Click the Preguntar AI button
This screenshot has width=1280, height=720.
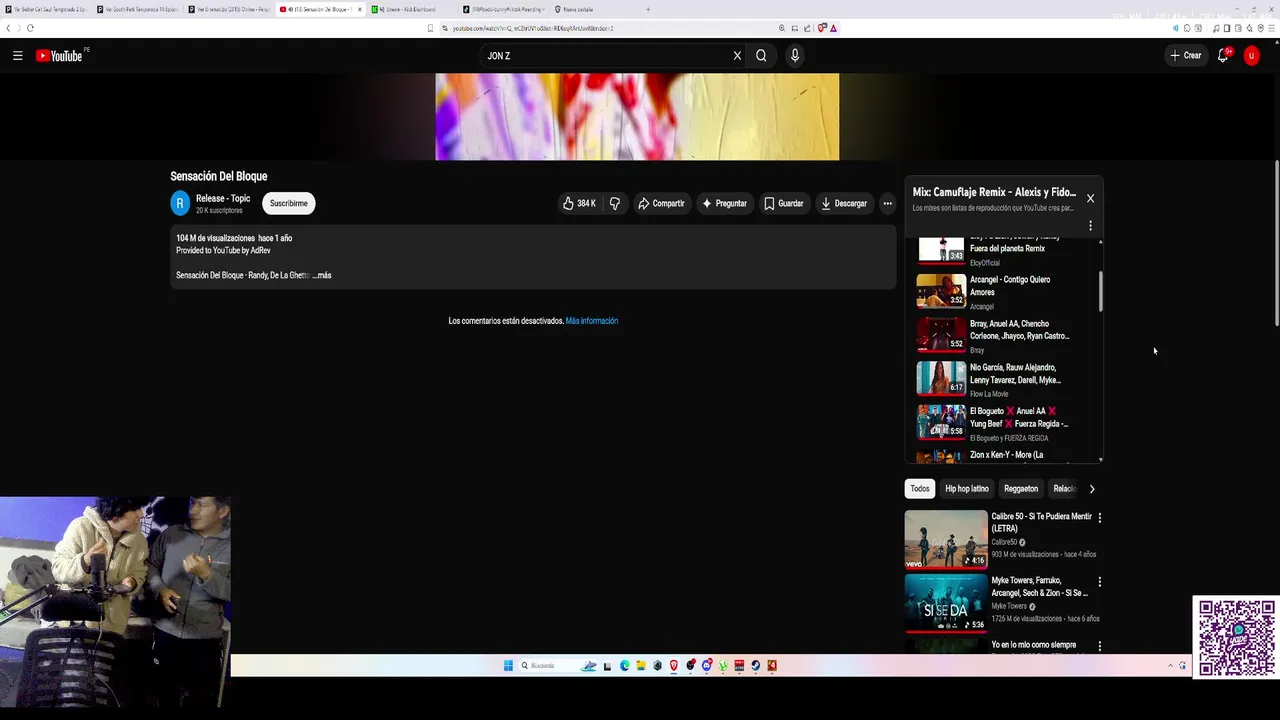[x=725, y=204]
